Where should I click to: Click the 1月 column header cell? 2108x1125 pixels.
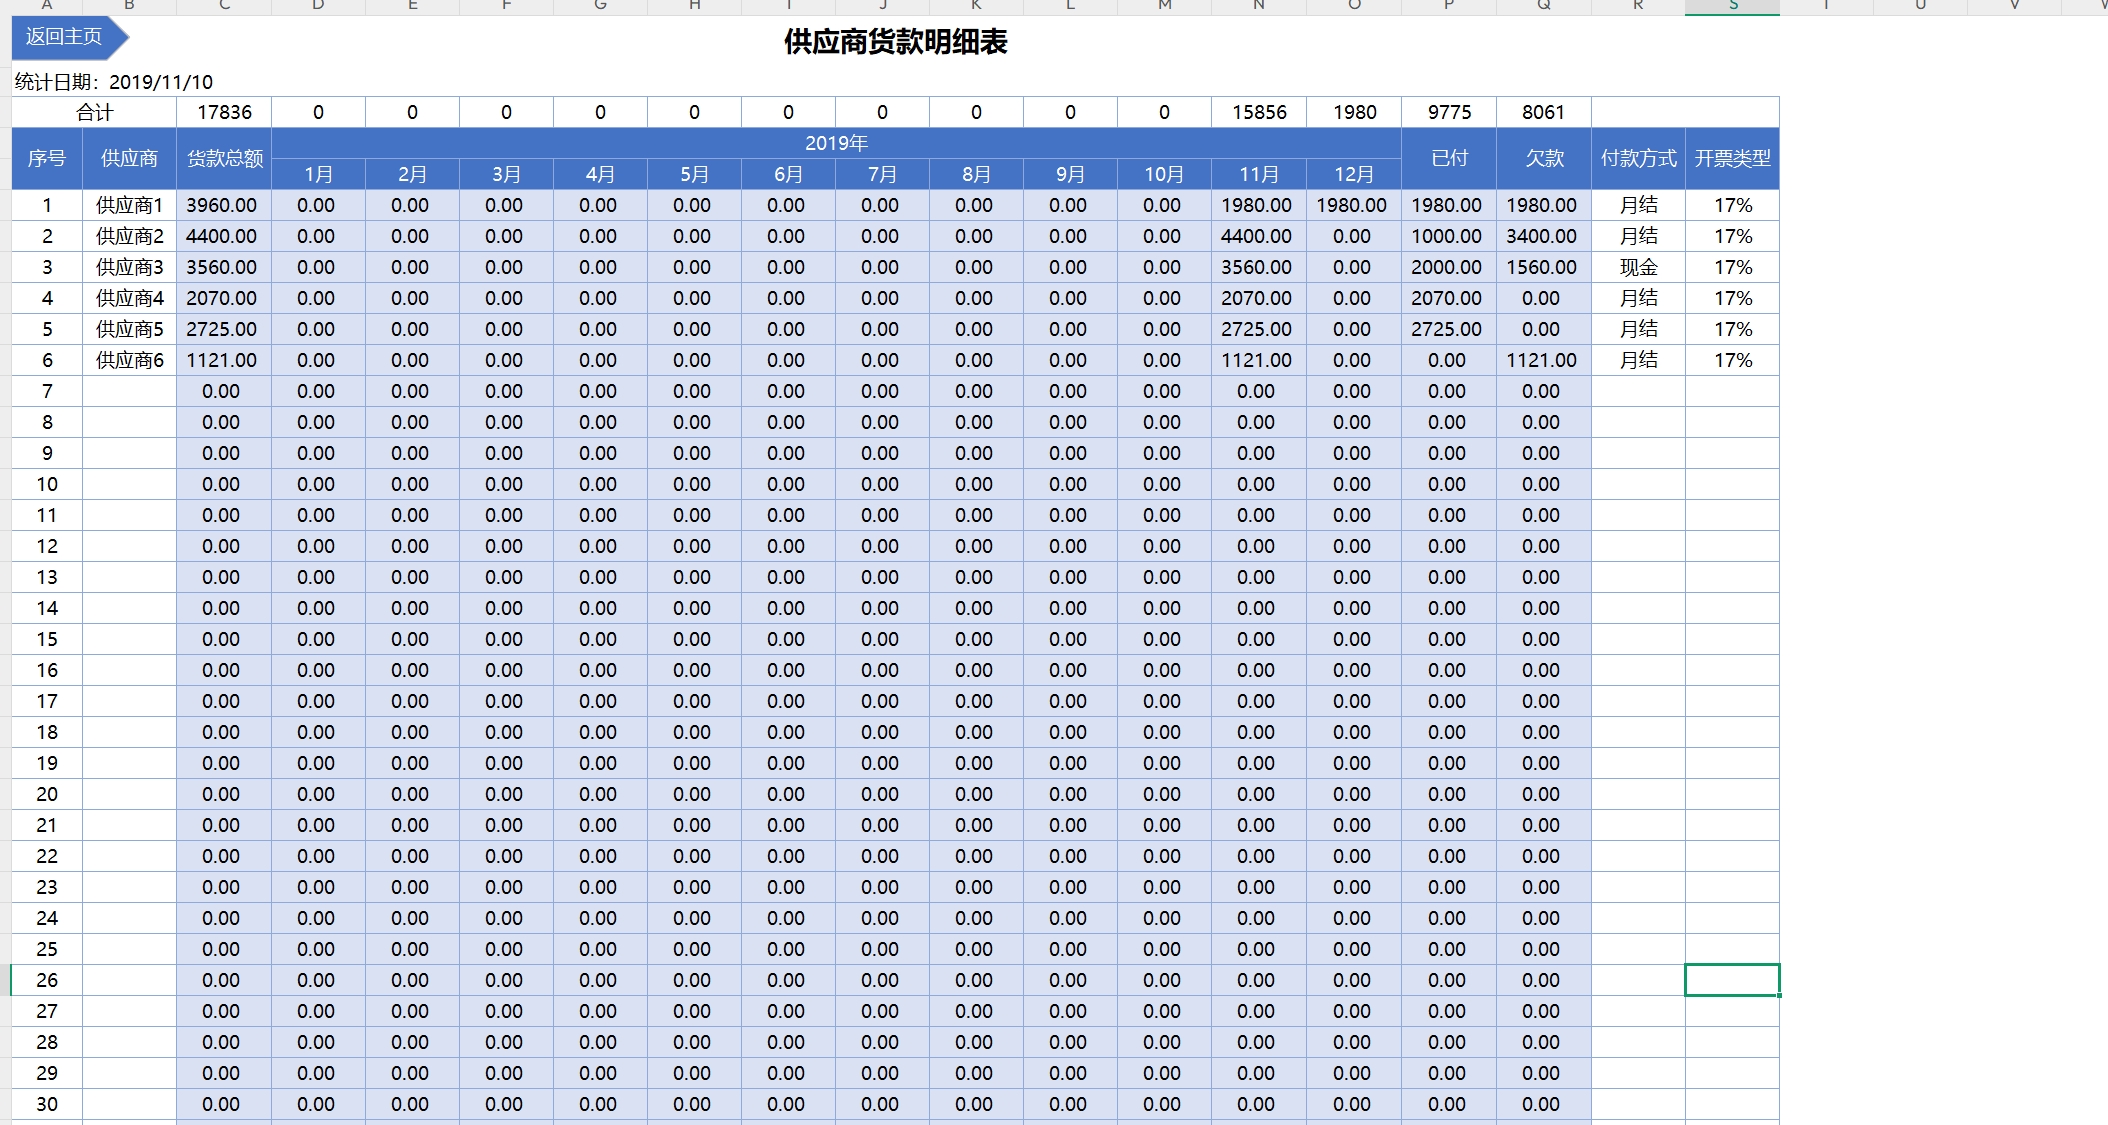pos(318,174)
